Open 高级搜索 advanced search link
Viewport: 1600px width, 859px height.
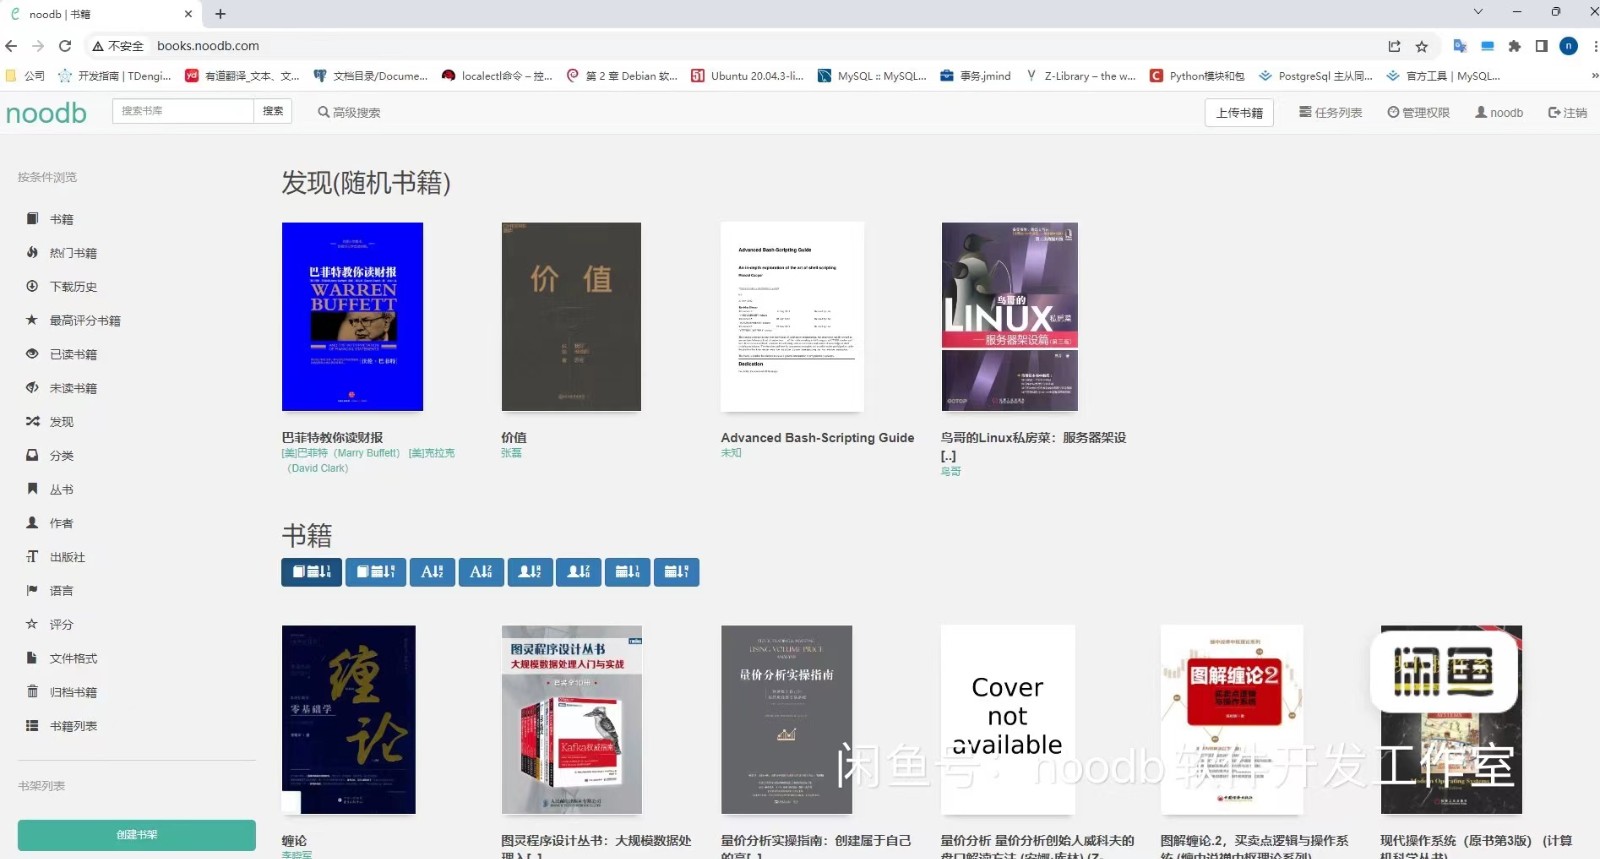[349, 113]
